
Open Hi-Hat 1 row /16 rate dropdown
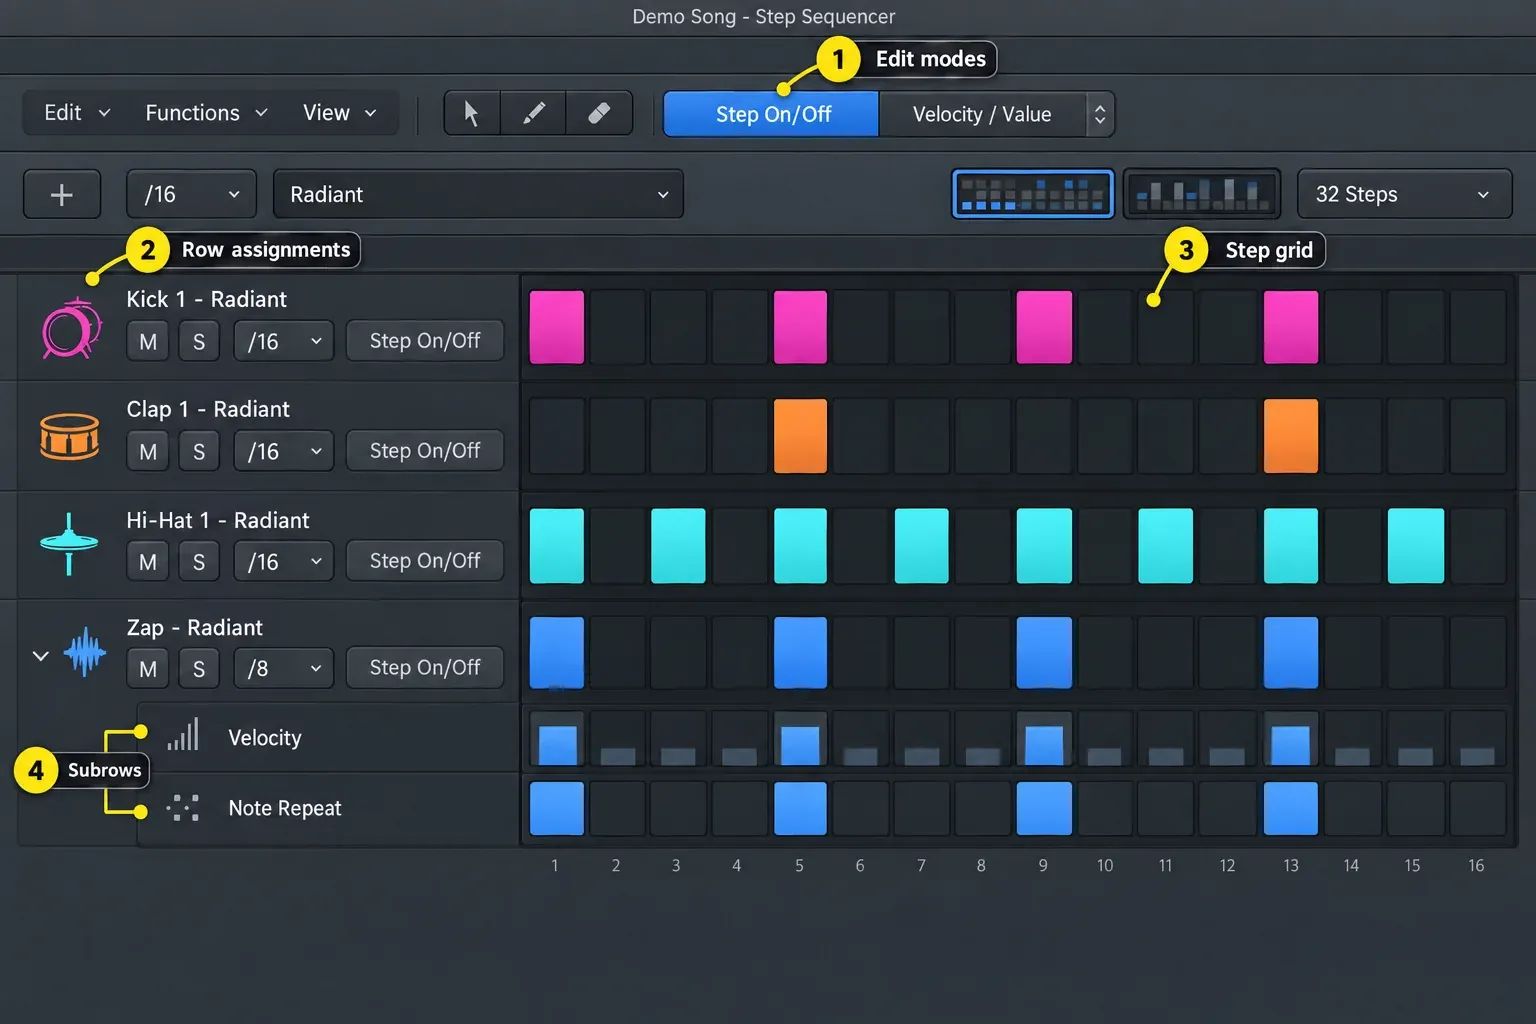point(284,562)
